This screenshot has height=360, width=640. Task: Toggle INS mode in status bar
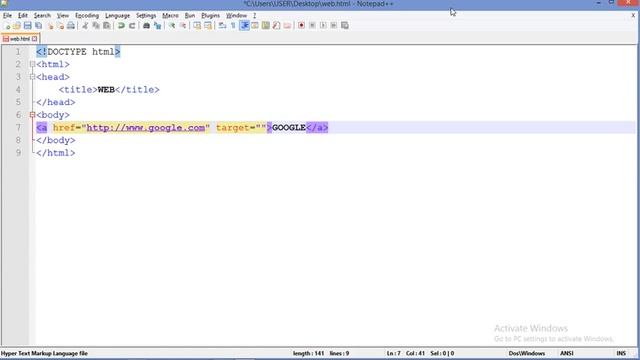pos(621,353)
